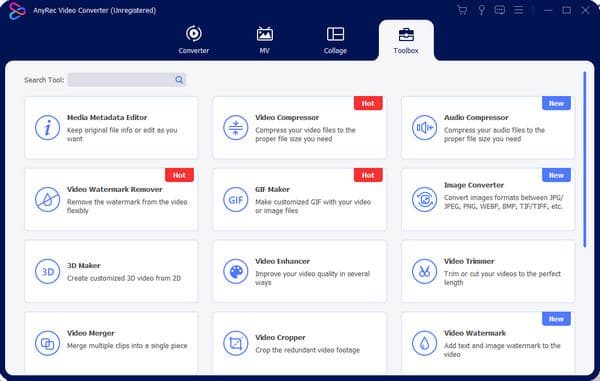Image resolution: width=600 pixels, height=381 pixels.
Task: Click the AnyRec logo icon
Action: (x=17, y=11)
